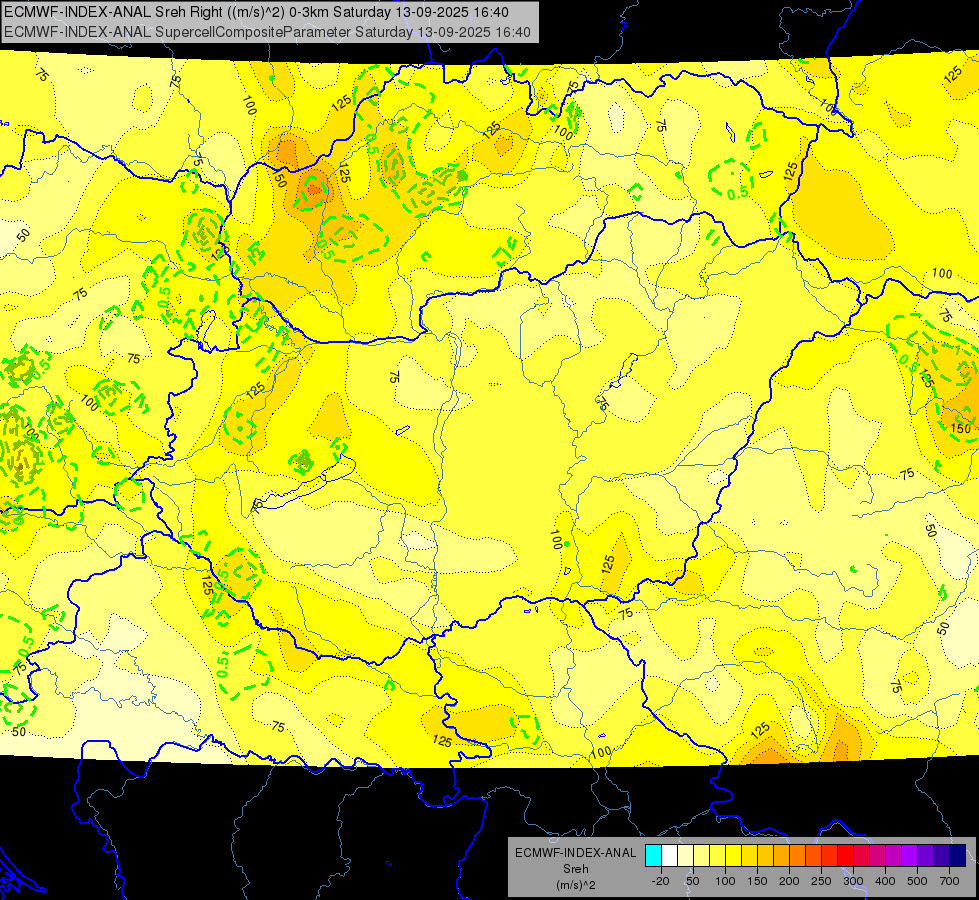Click the '500' value under the color scale
The image size is (979, 900).
pos(917,881)
